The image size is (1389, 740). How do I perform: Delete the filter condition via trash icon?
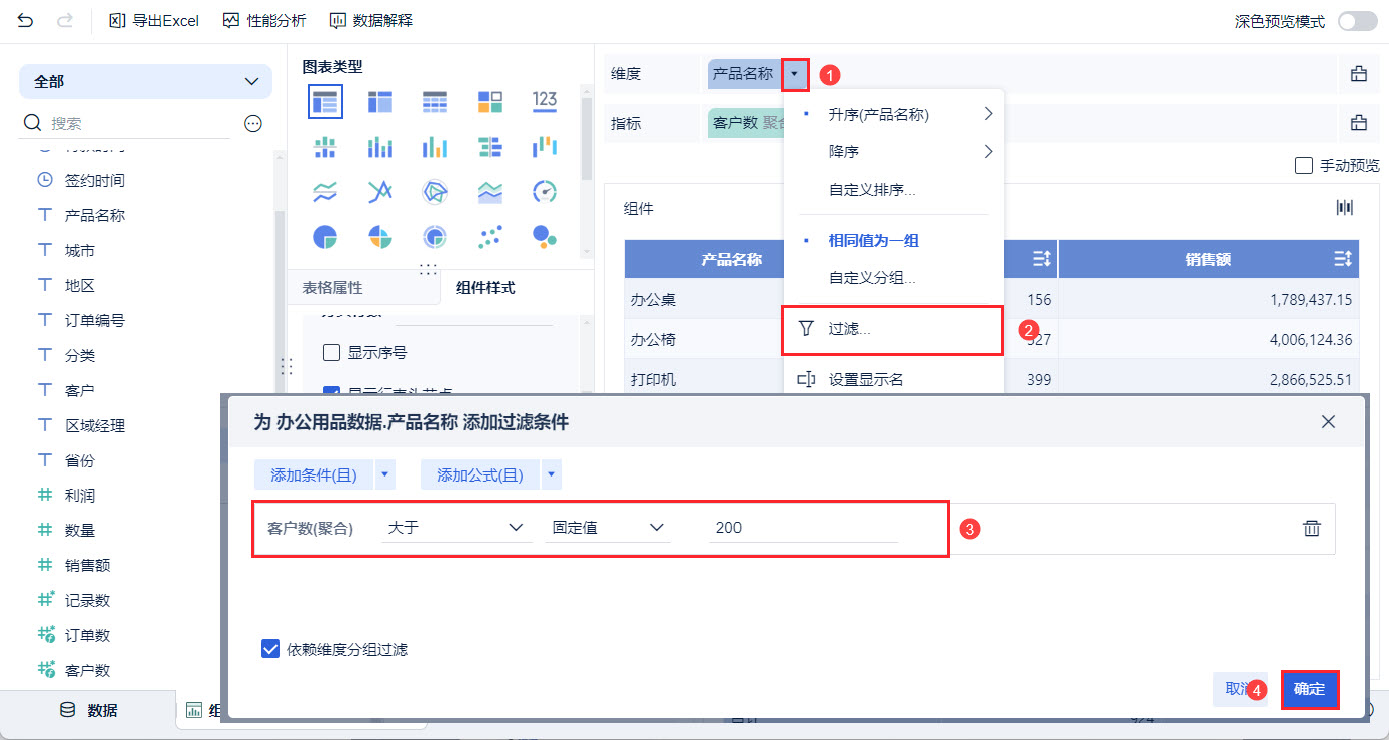[x=1311, y=529]
